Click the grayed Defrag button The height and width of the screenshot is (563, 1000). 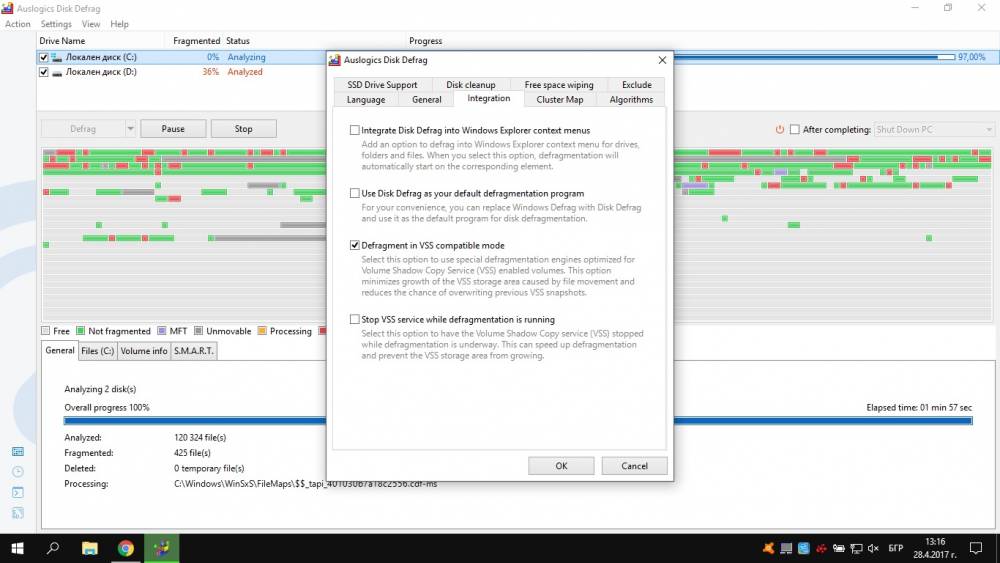click(x=83, y=129)
